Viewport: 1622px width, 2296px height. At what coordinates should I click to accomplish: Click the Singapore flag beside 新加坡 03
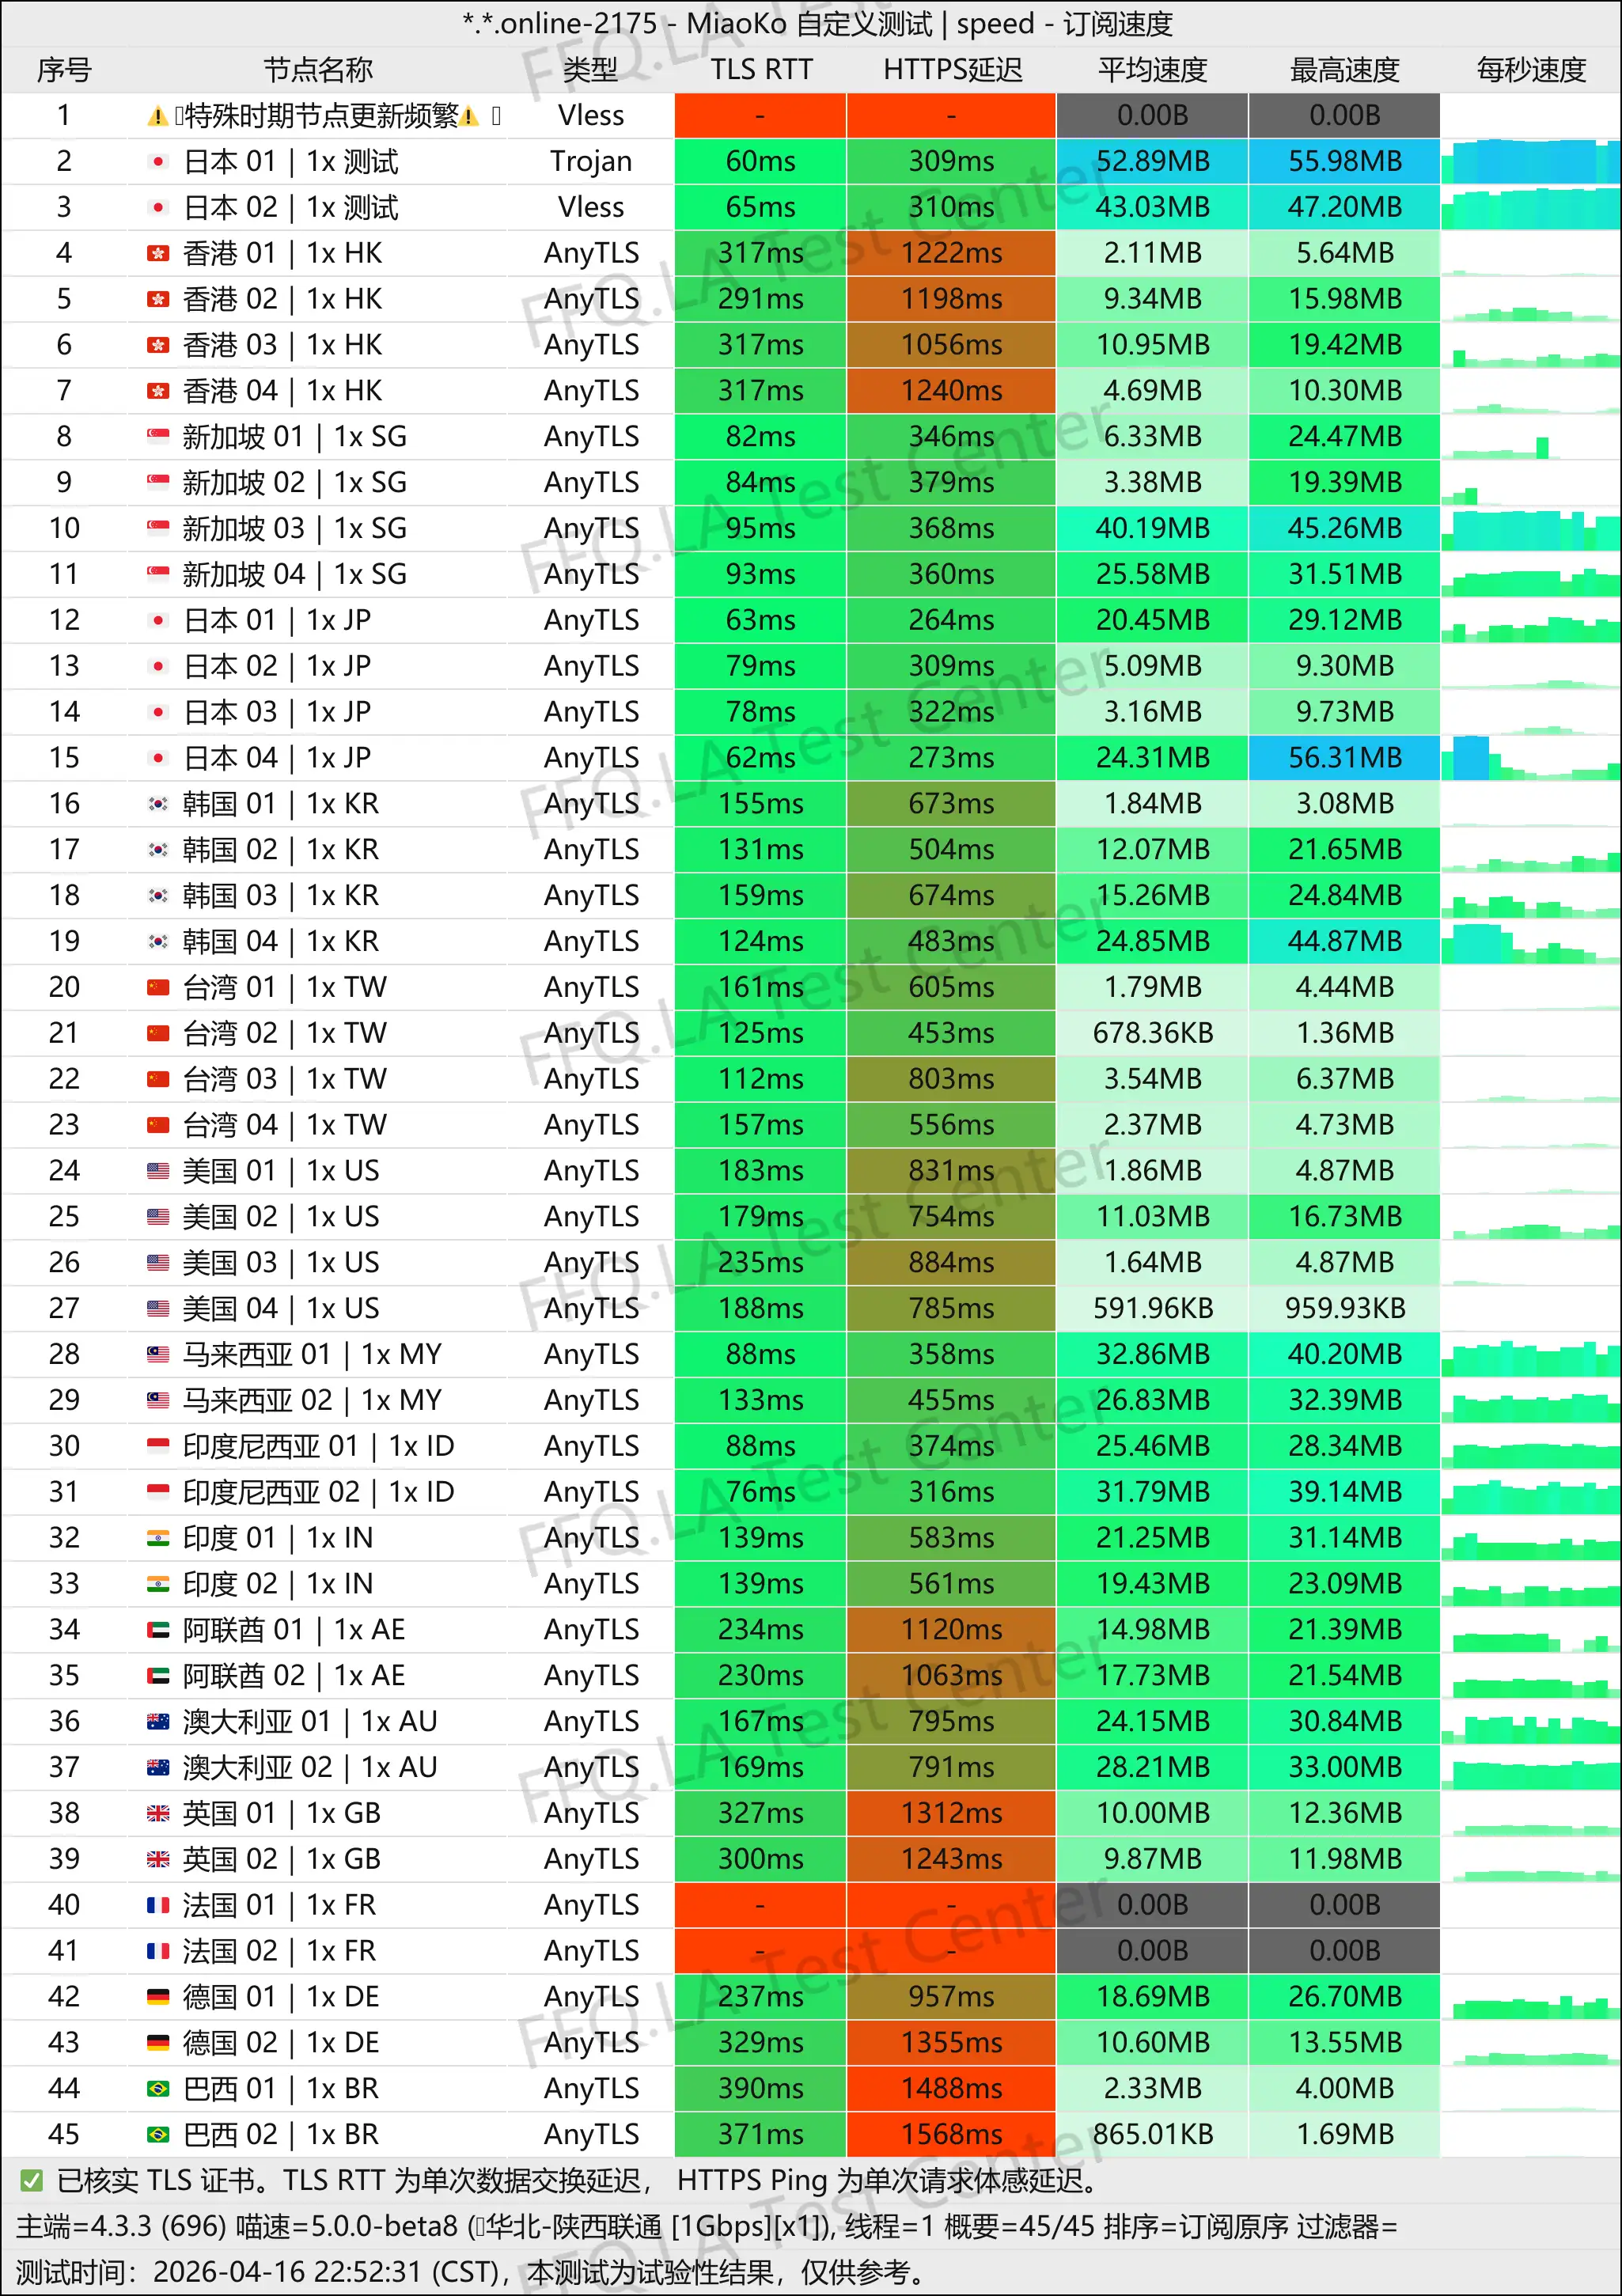click(157, 528)
